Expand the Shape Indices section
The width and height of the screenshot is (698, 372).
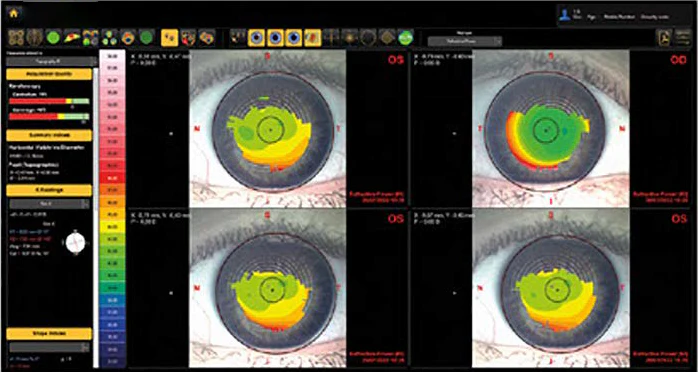pos(49,334)
